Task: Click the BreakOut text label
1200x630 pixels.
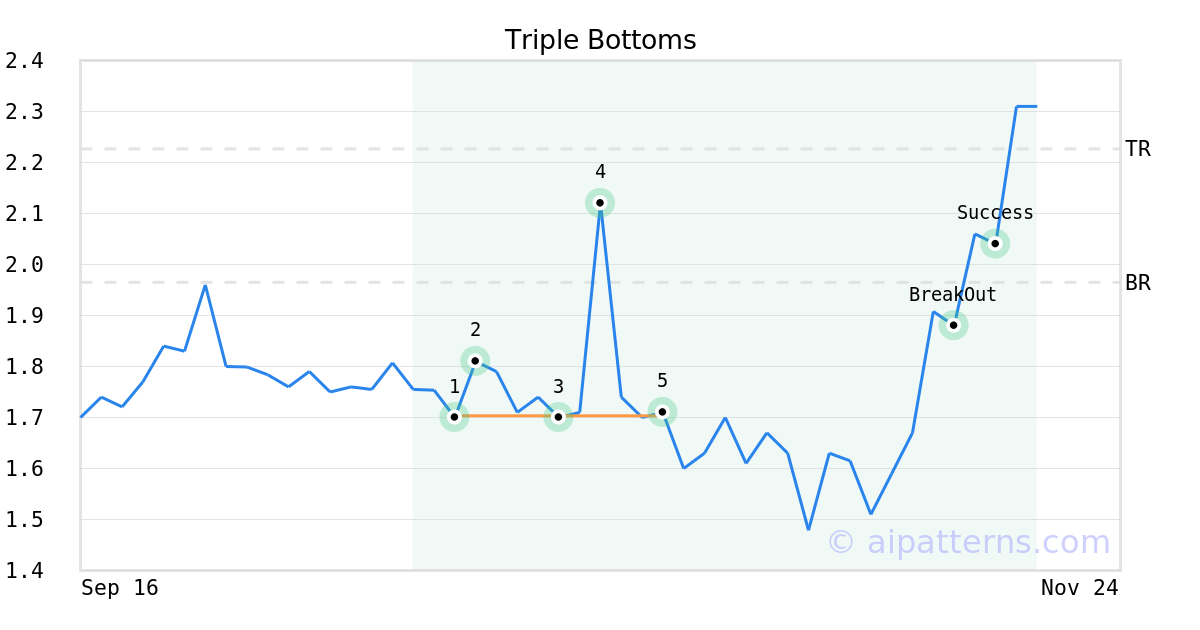Action: [952, 295]
